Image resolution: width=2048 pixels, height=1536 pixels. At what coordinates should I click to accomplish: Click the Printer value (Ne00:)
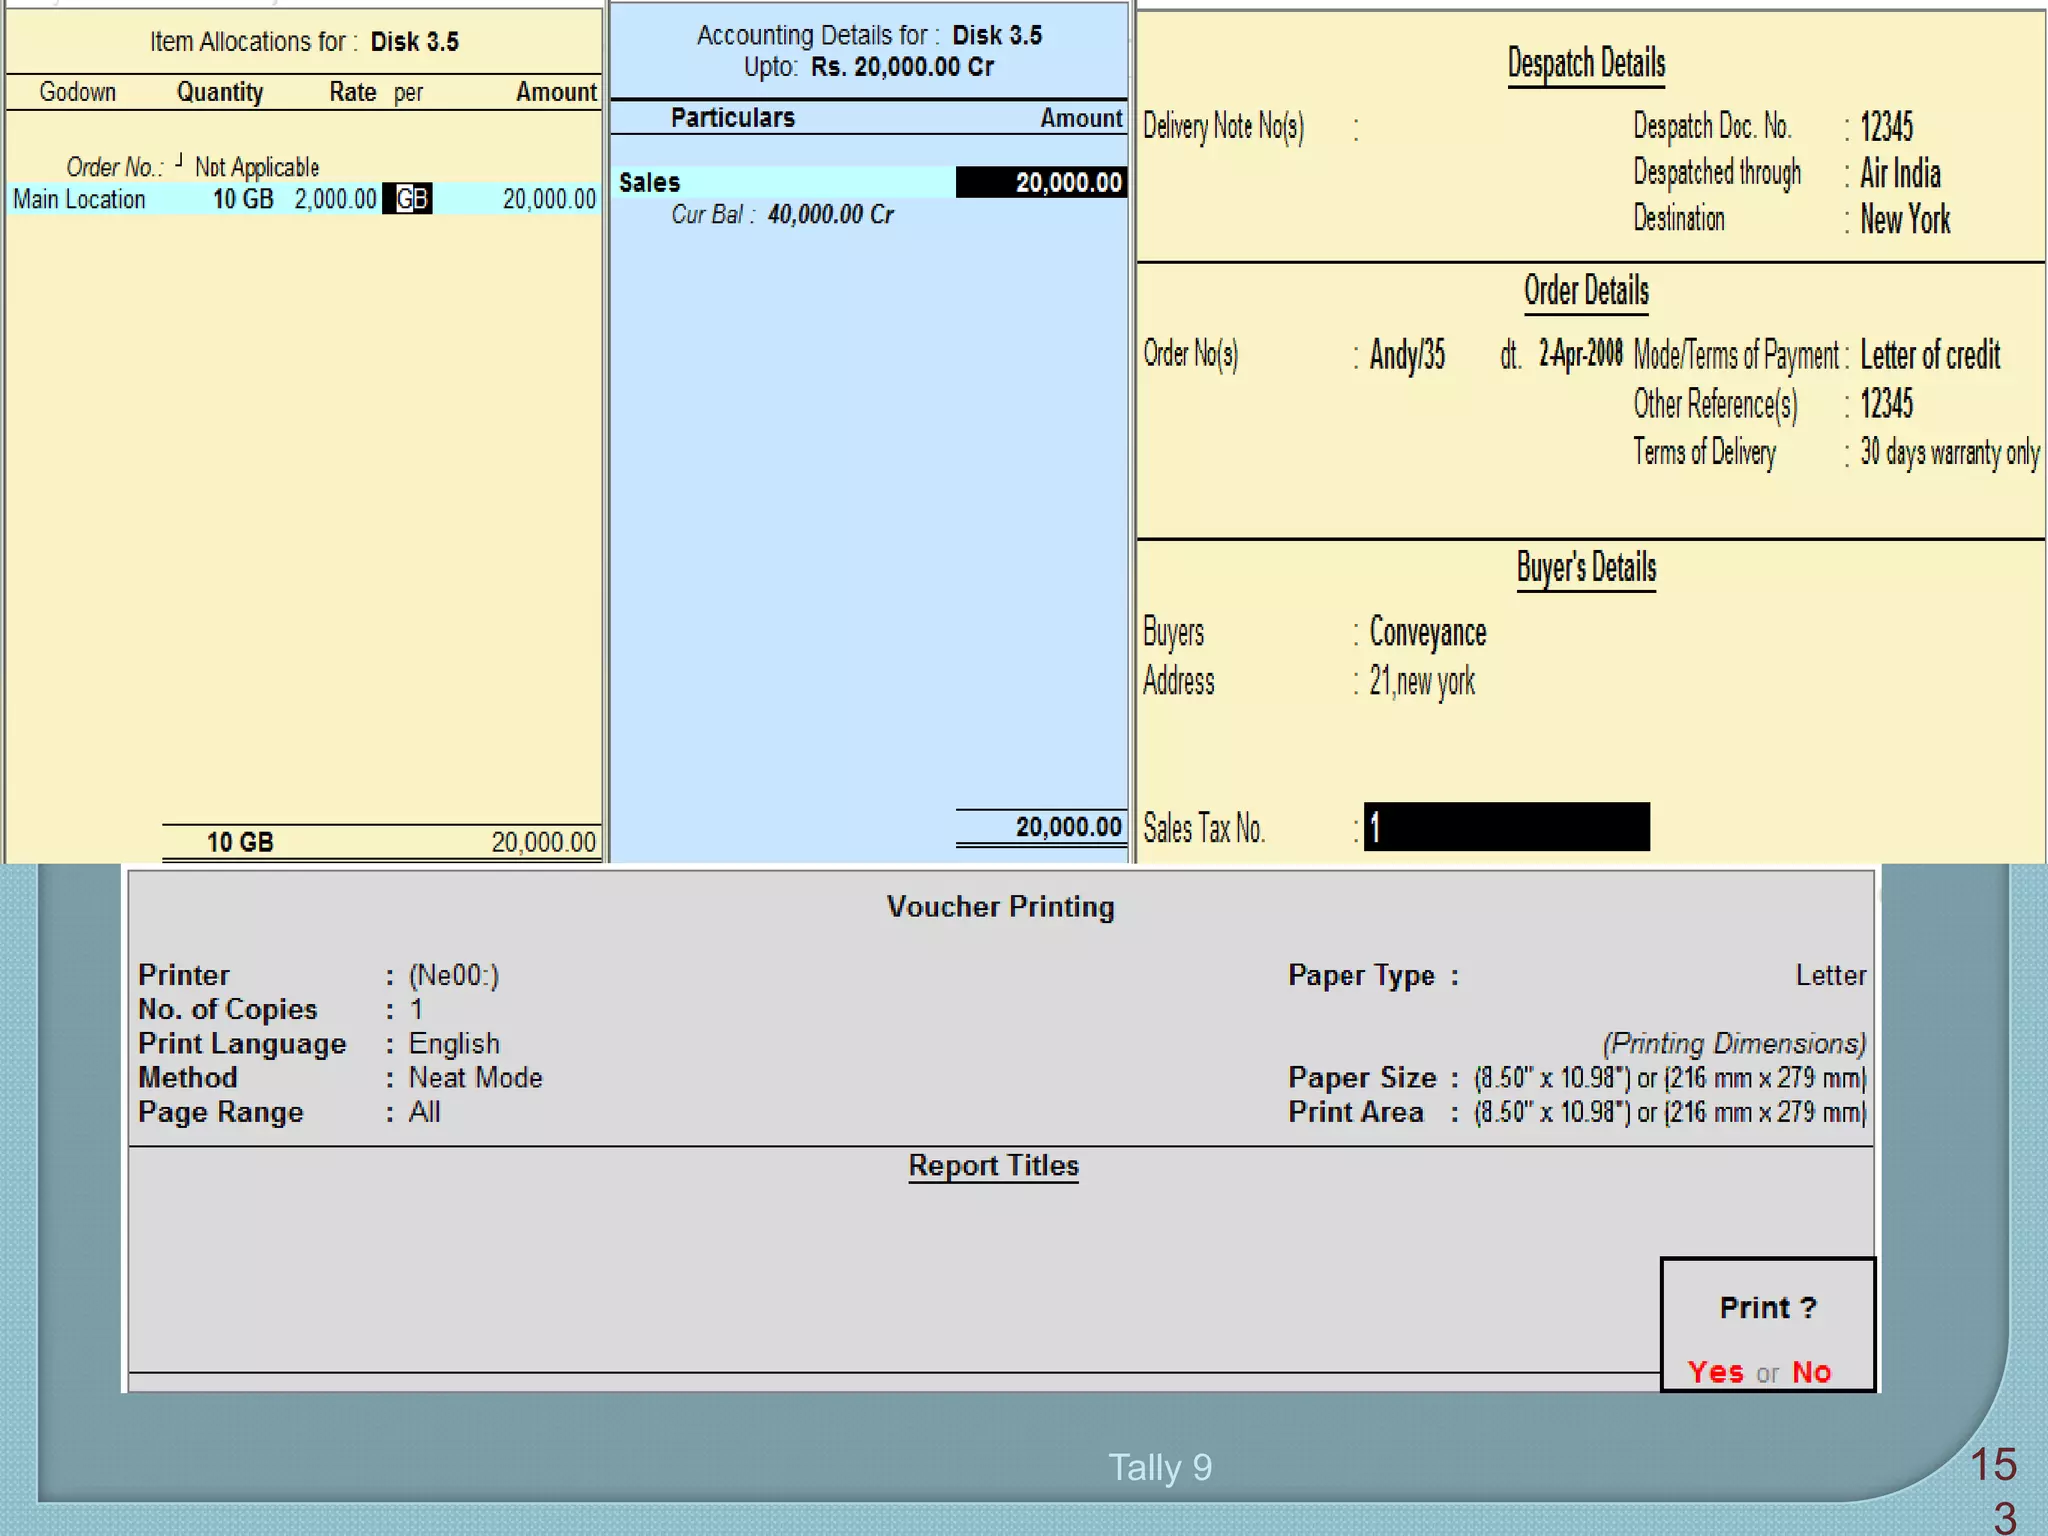click(x=453, y=975)
